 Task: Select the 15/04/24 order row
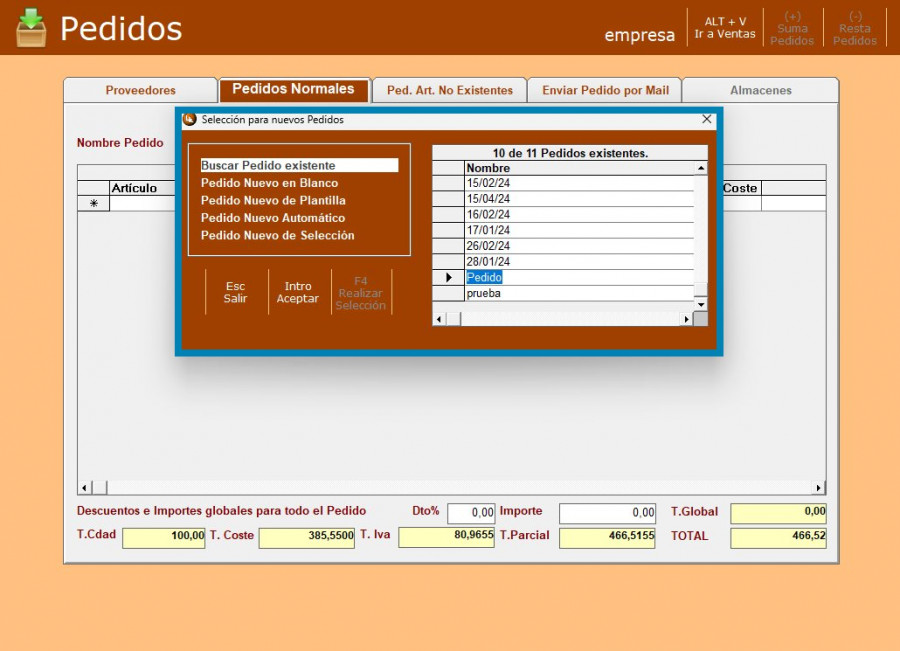pyautogui.click(x=578, y=199)
